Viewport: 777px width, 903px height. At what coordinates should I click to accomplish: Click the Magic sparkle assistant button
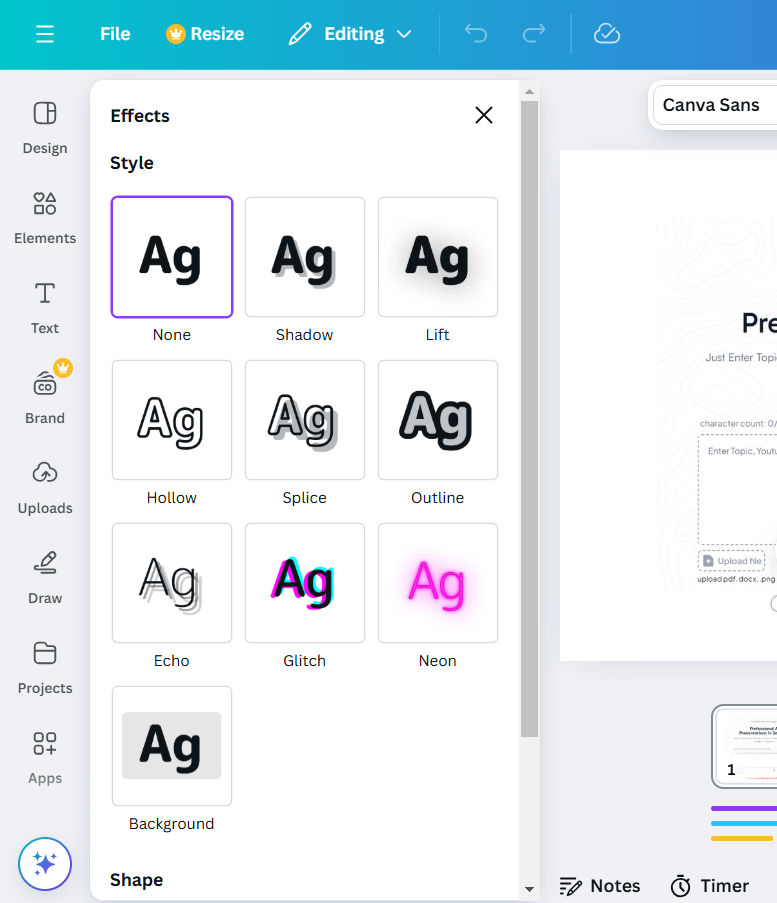point(45,864)
